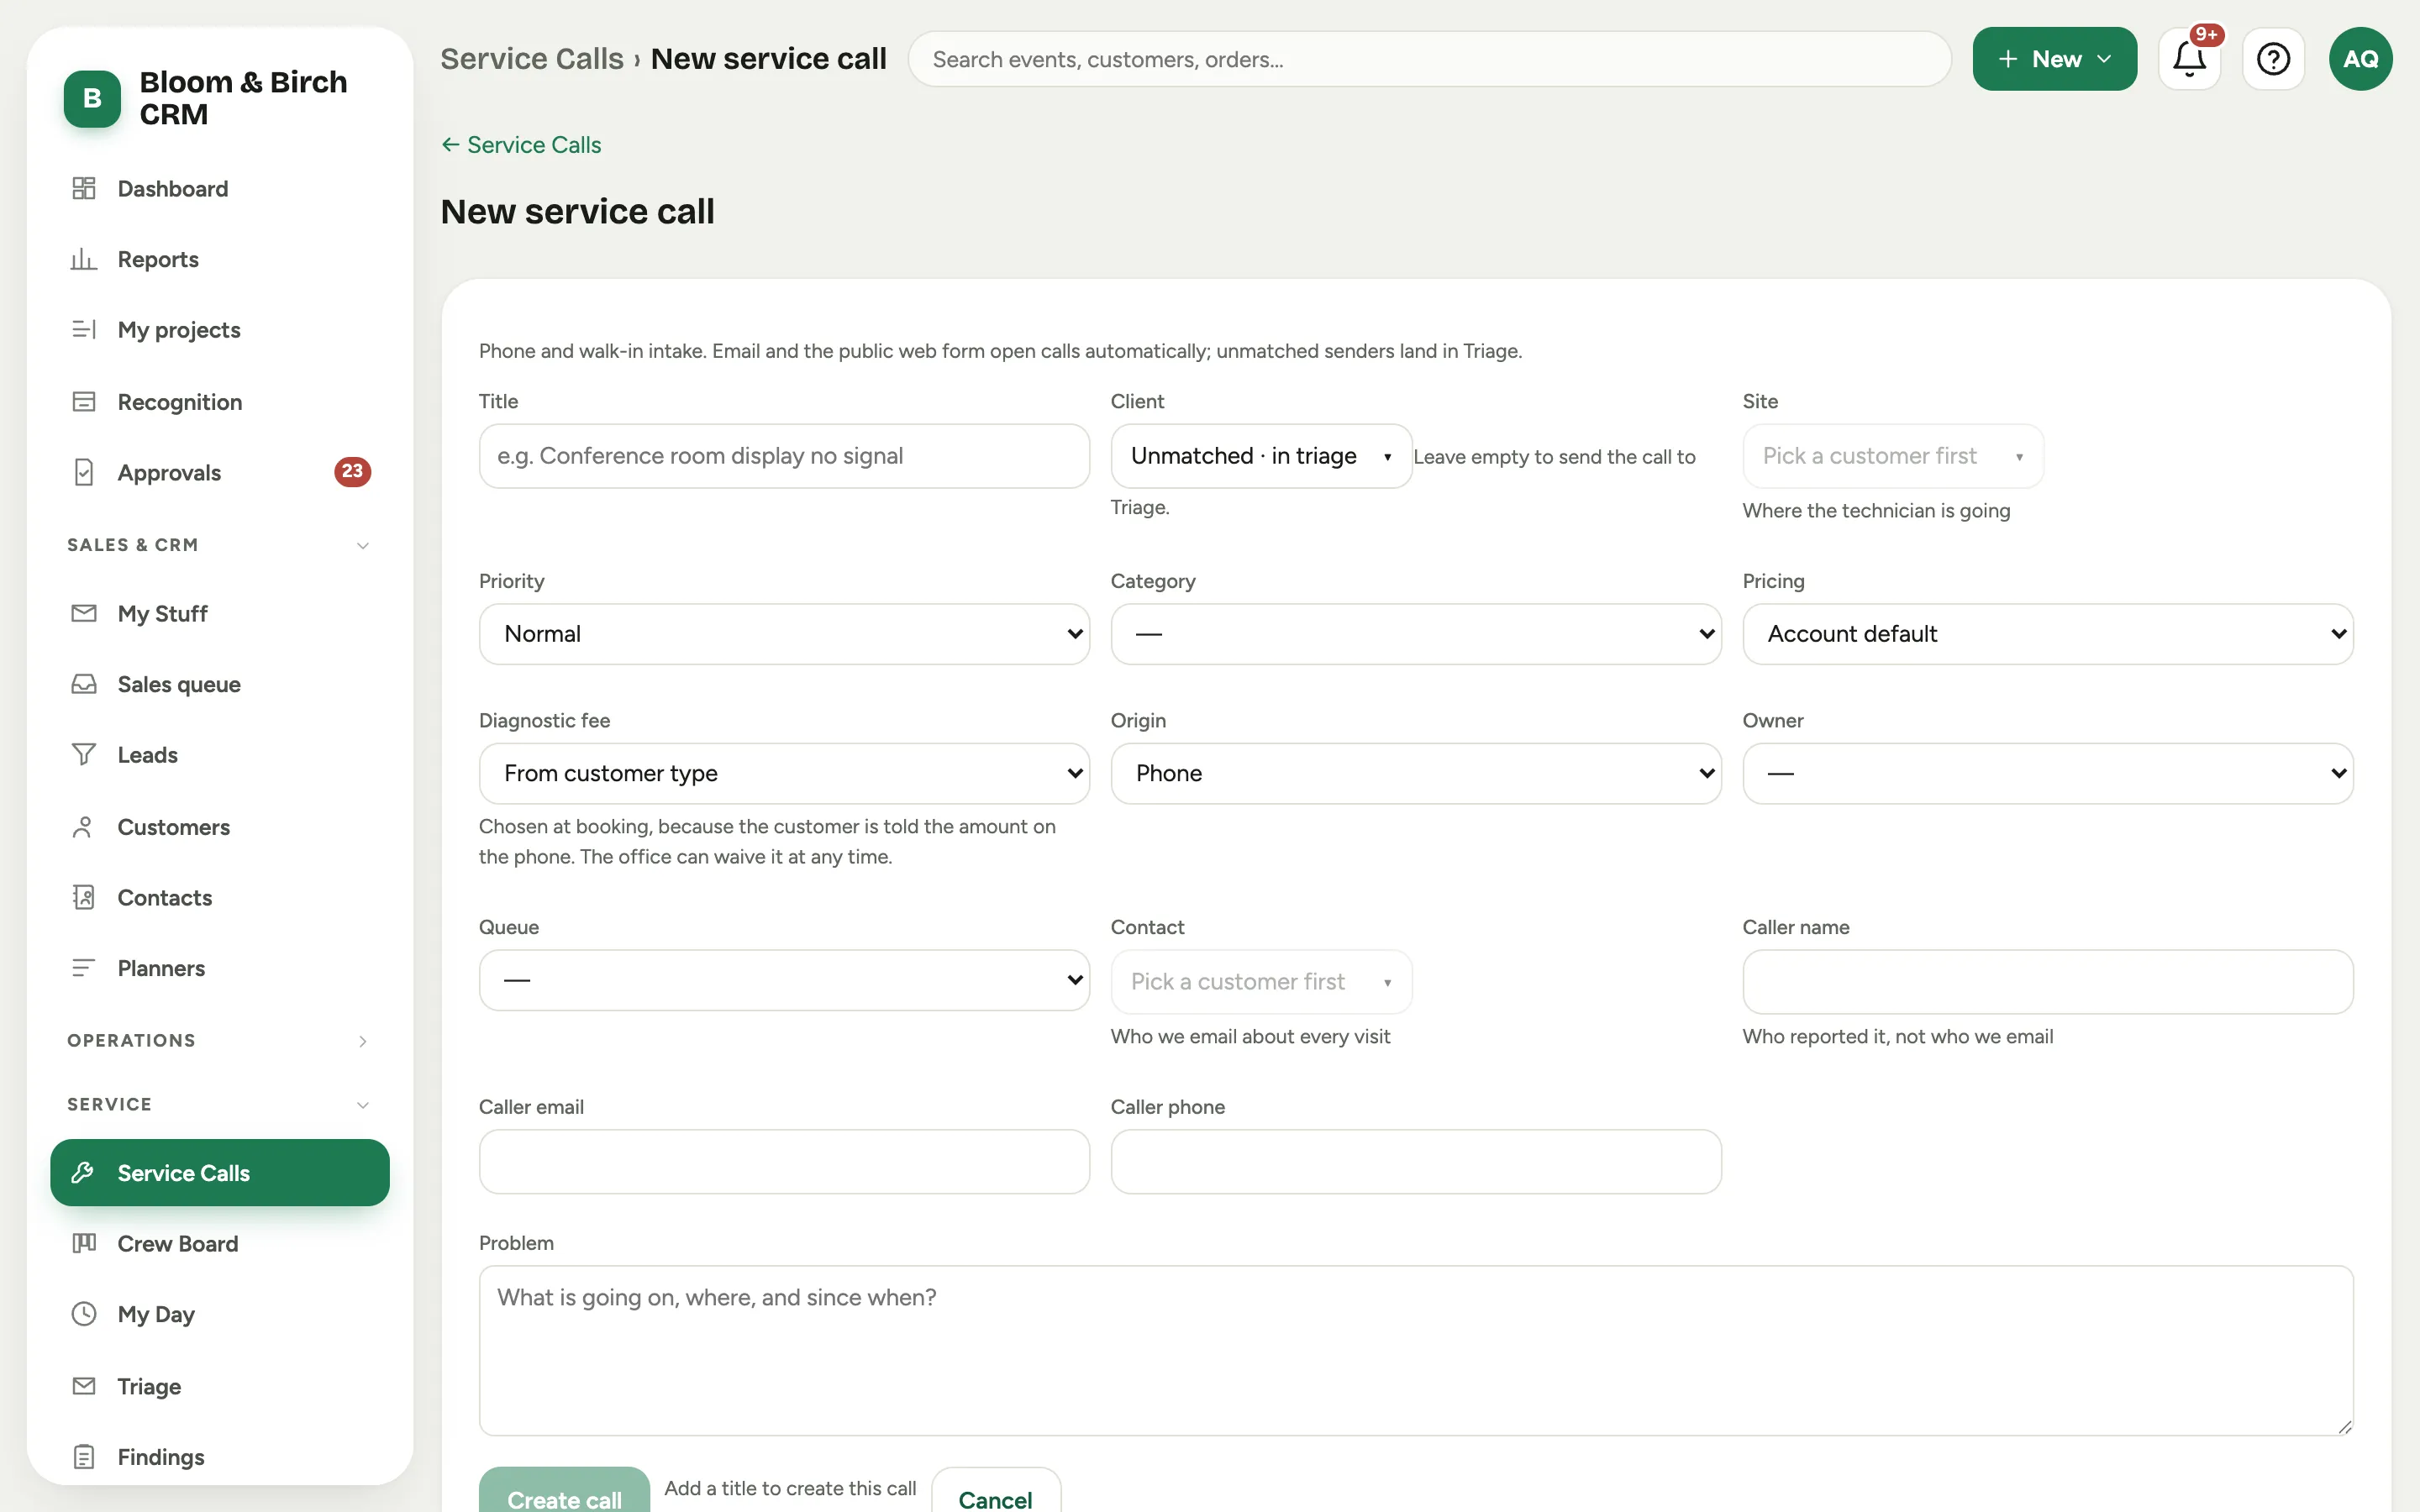This screenshot has width=2420, height=1512.
Task: Click the Dashboard grid icon
Action: point(84,188)
